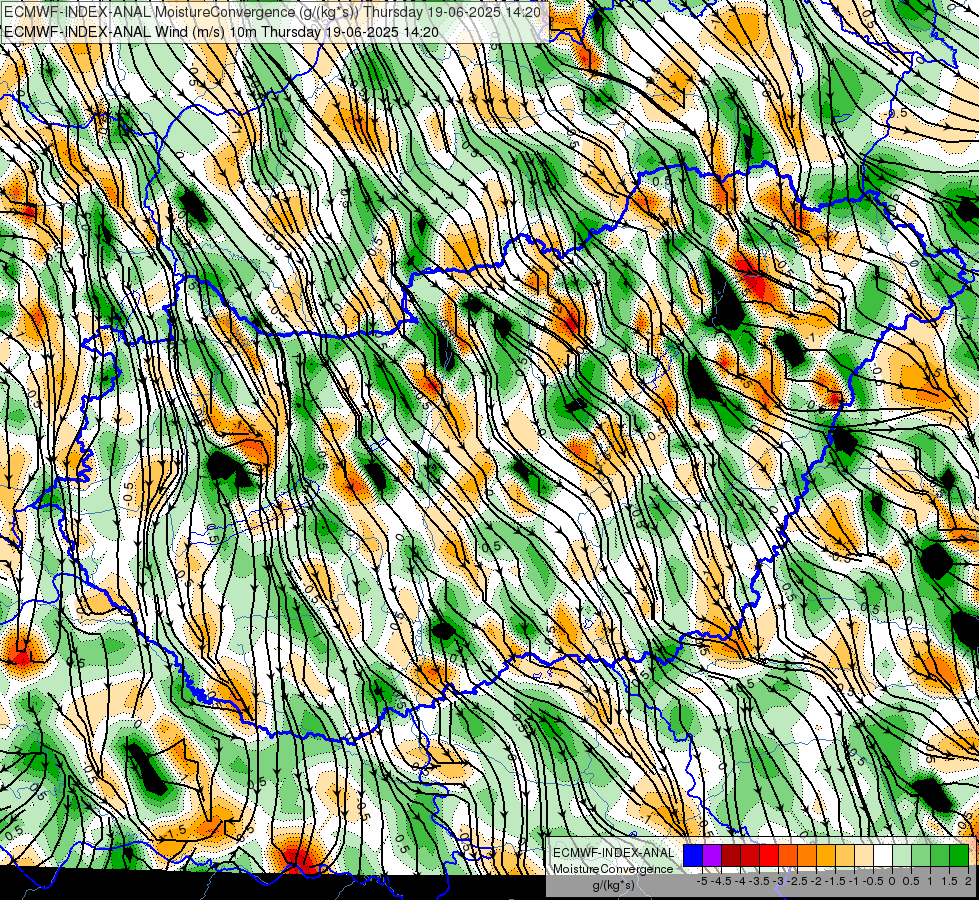This screenshot has width=979, height=900.
Task: Click the 'g/(kg*s)' unit label in the legend
Action: pos(614,885)
